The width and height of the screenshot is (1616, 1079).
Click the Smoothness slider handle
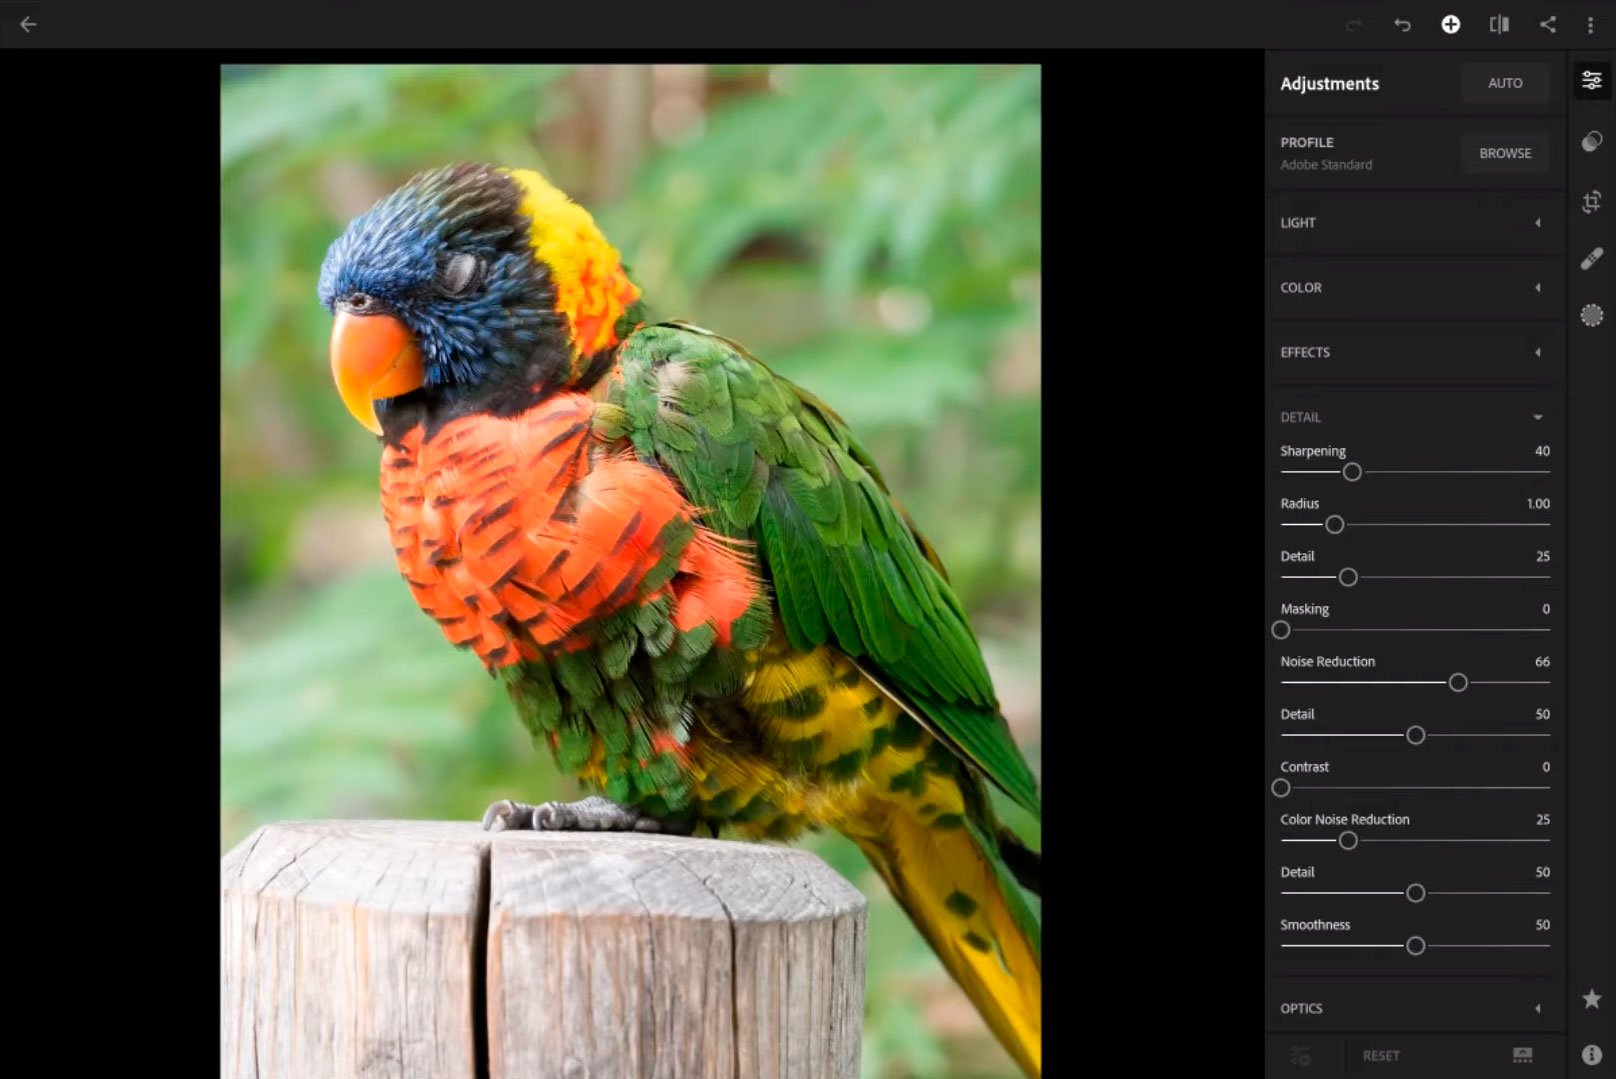[1415, 946]
